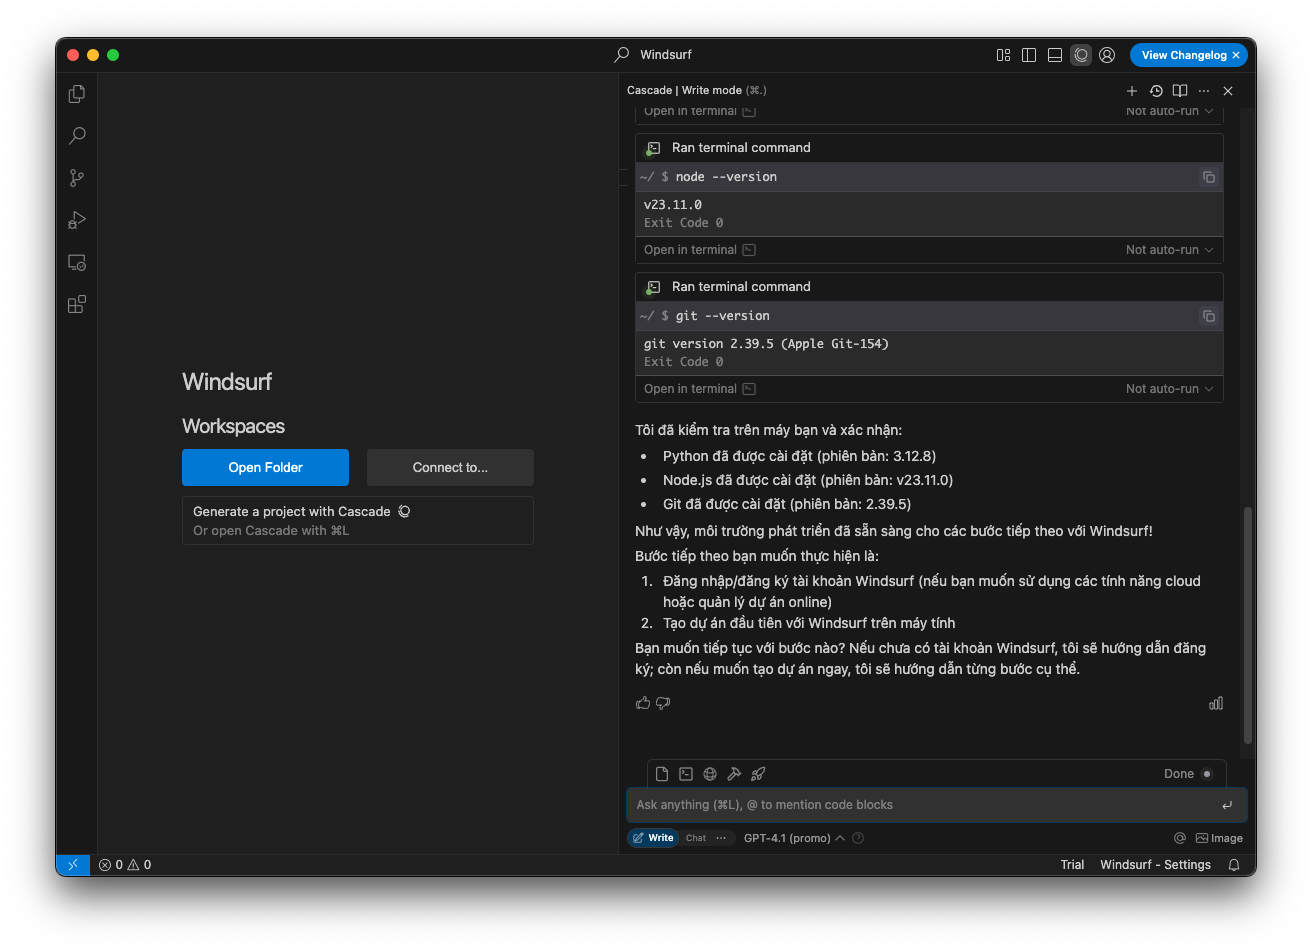Submit message with the enter arrow icon
1312x950 pixels.
coord(1227,805)
